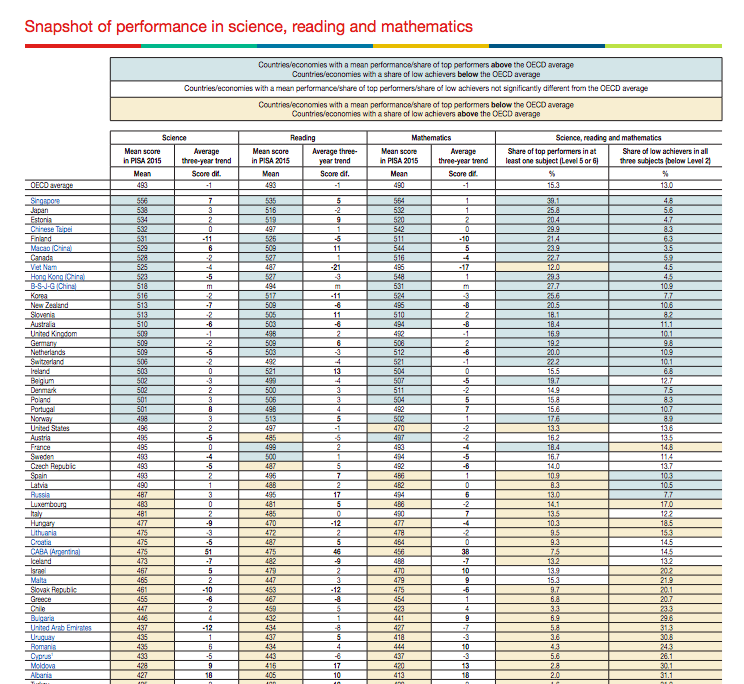Screen dimensions: 744x684
Task: Select the Mathematics column group header
Action: pos(430,138)
